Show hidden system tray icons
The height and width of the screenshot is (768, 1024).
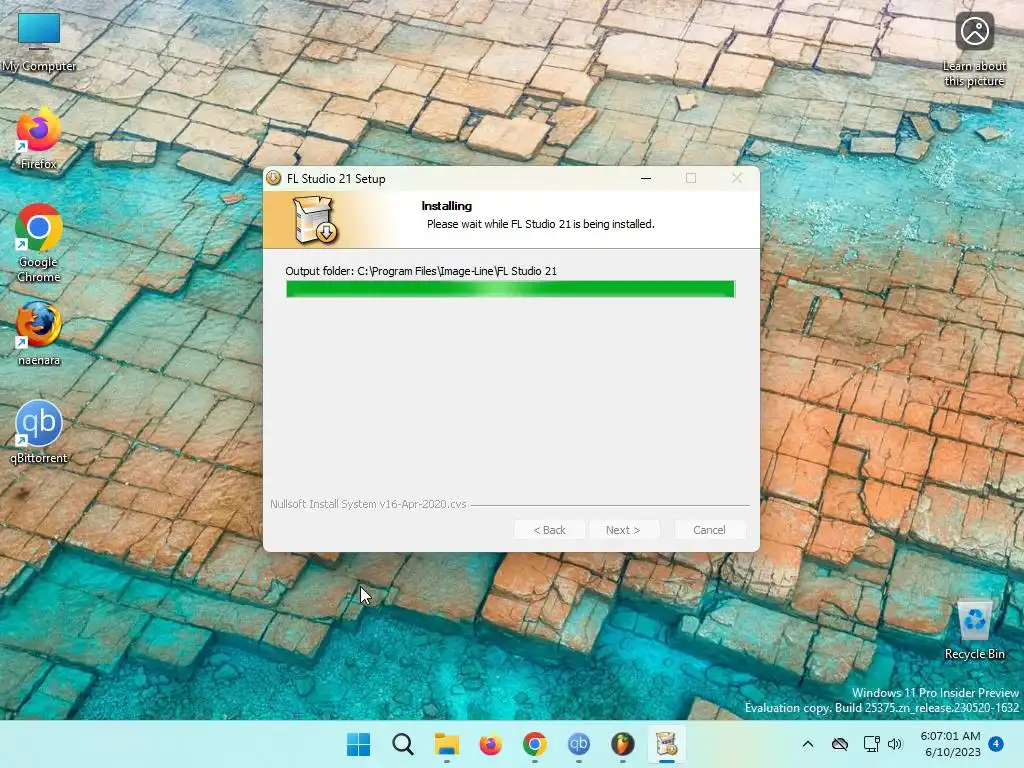click(x=808, y=744)
